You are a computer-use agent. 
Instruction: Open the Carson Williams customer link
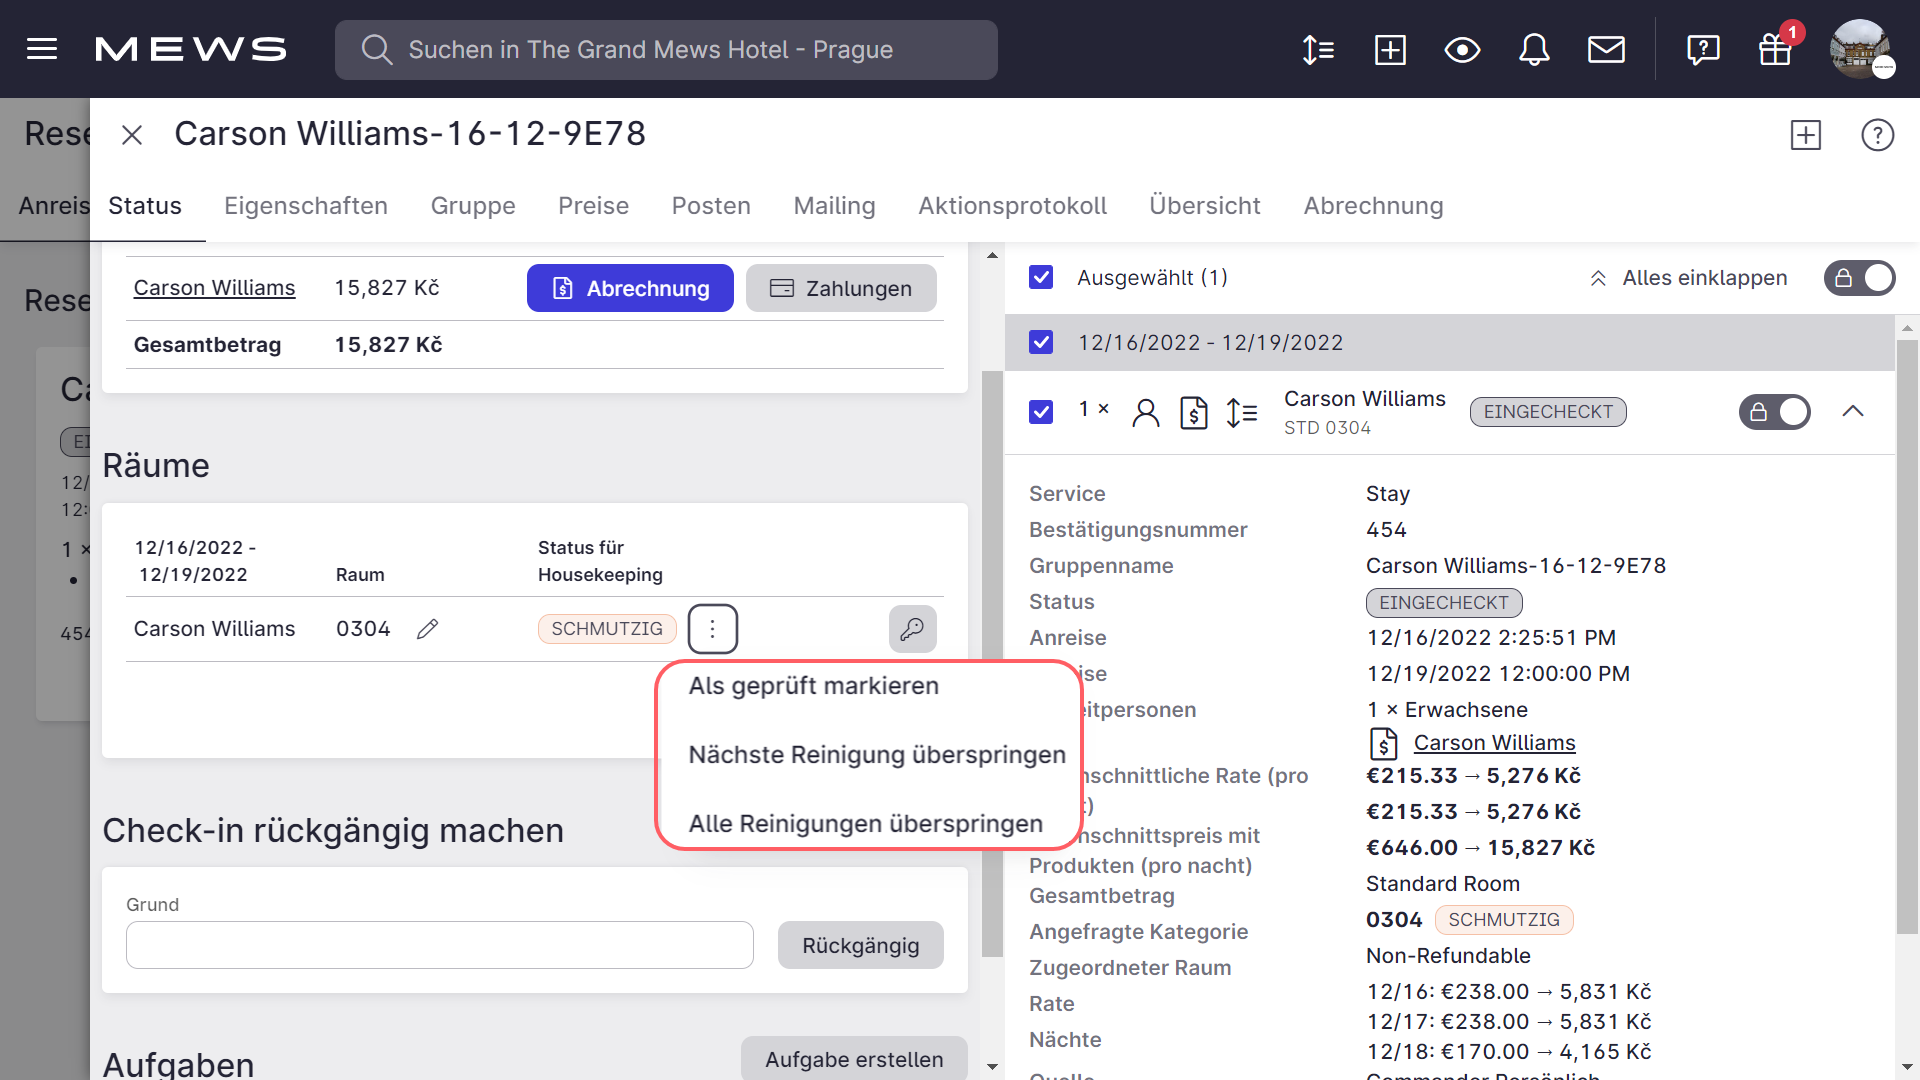click(214, 288)
